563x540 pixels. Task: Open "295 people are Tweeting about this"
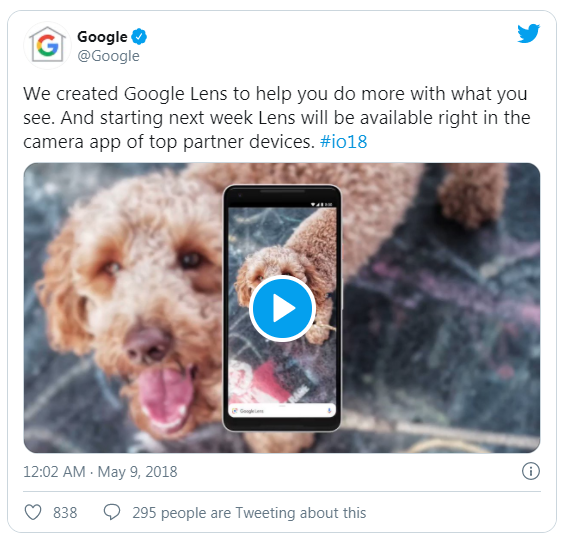[x=249, y=513]
